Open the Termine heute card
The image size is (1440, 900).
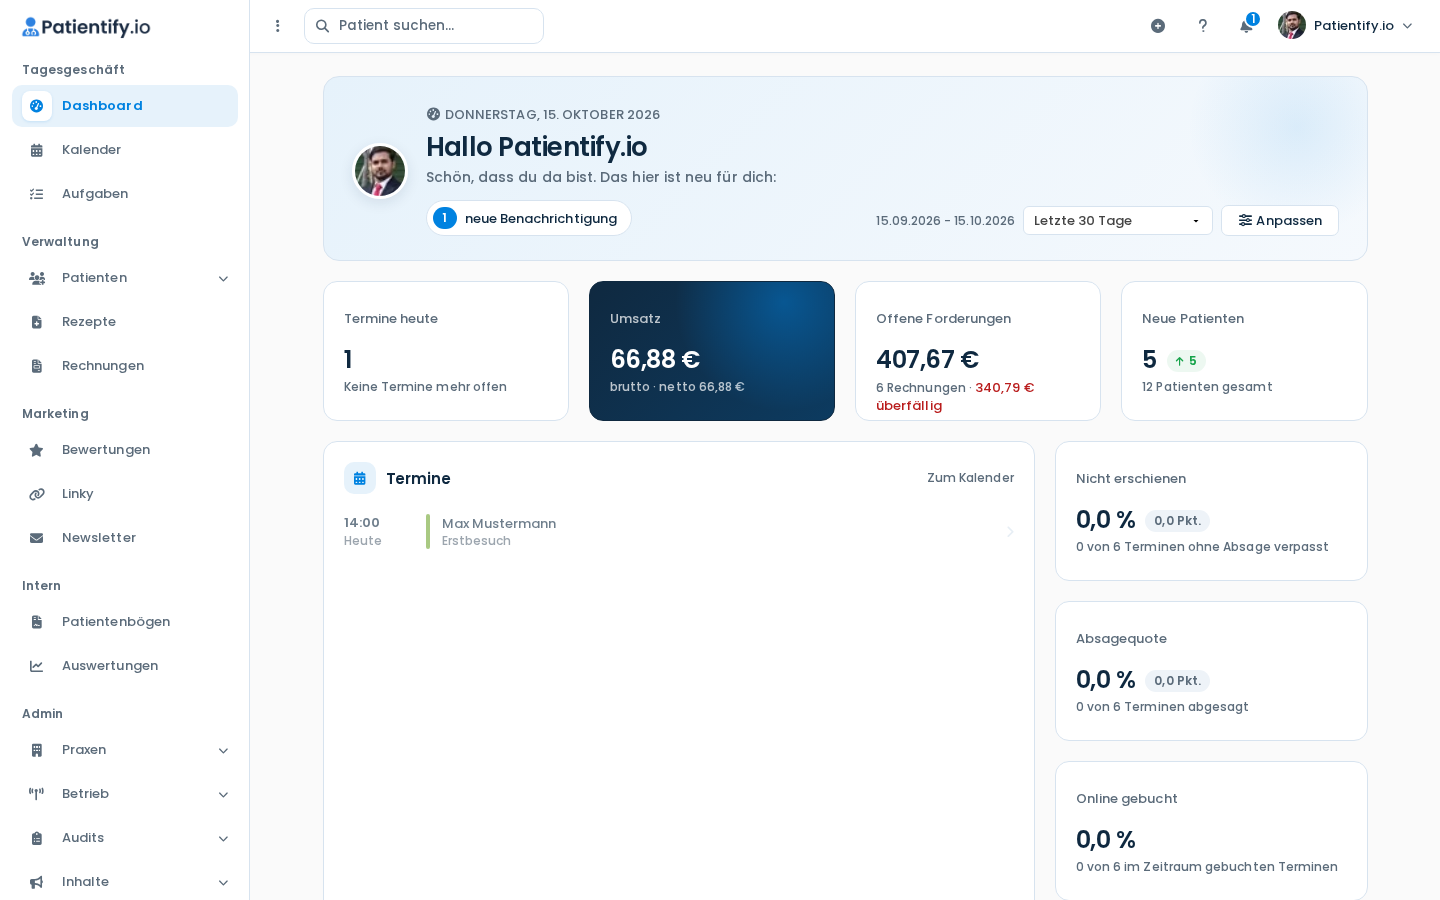(x=446, y=351)
